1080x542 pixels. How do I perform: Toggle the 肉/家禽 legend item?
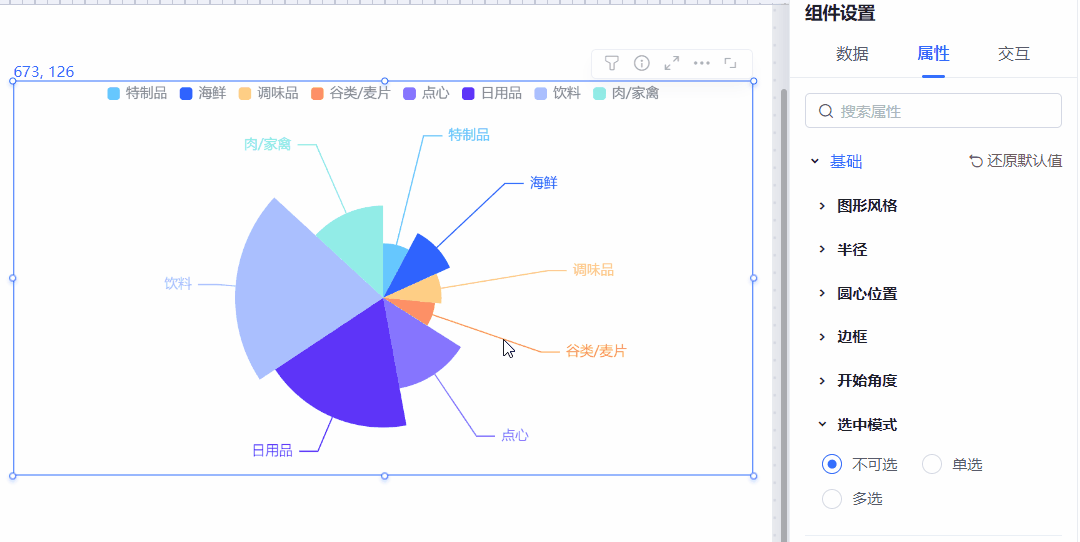626,94
